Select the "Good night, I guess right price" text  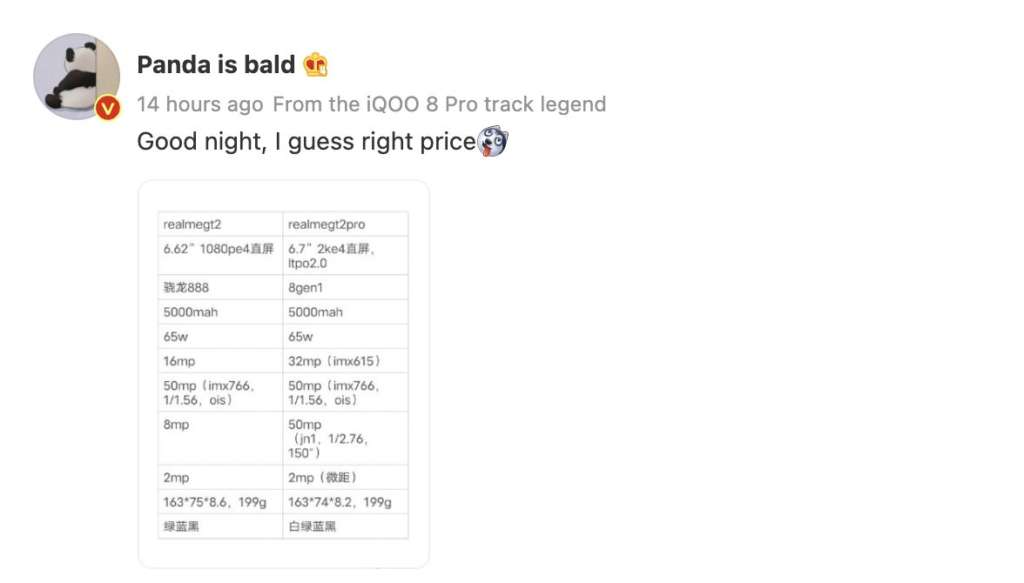tap(306, 142)
